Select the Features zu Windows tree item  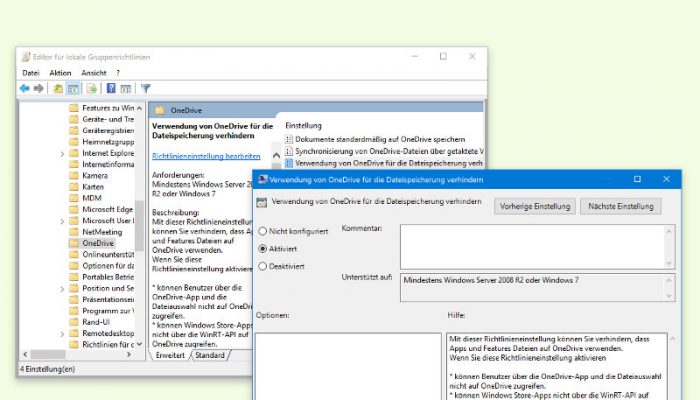click(108, 108)
